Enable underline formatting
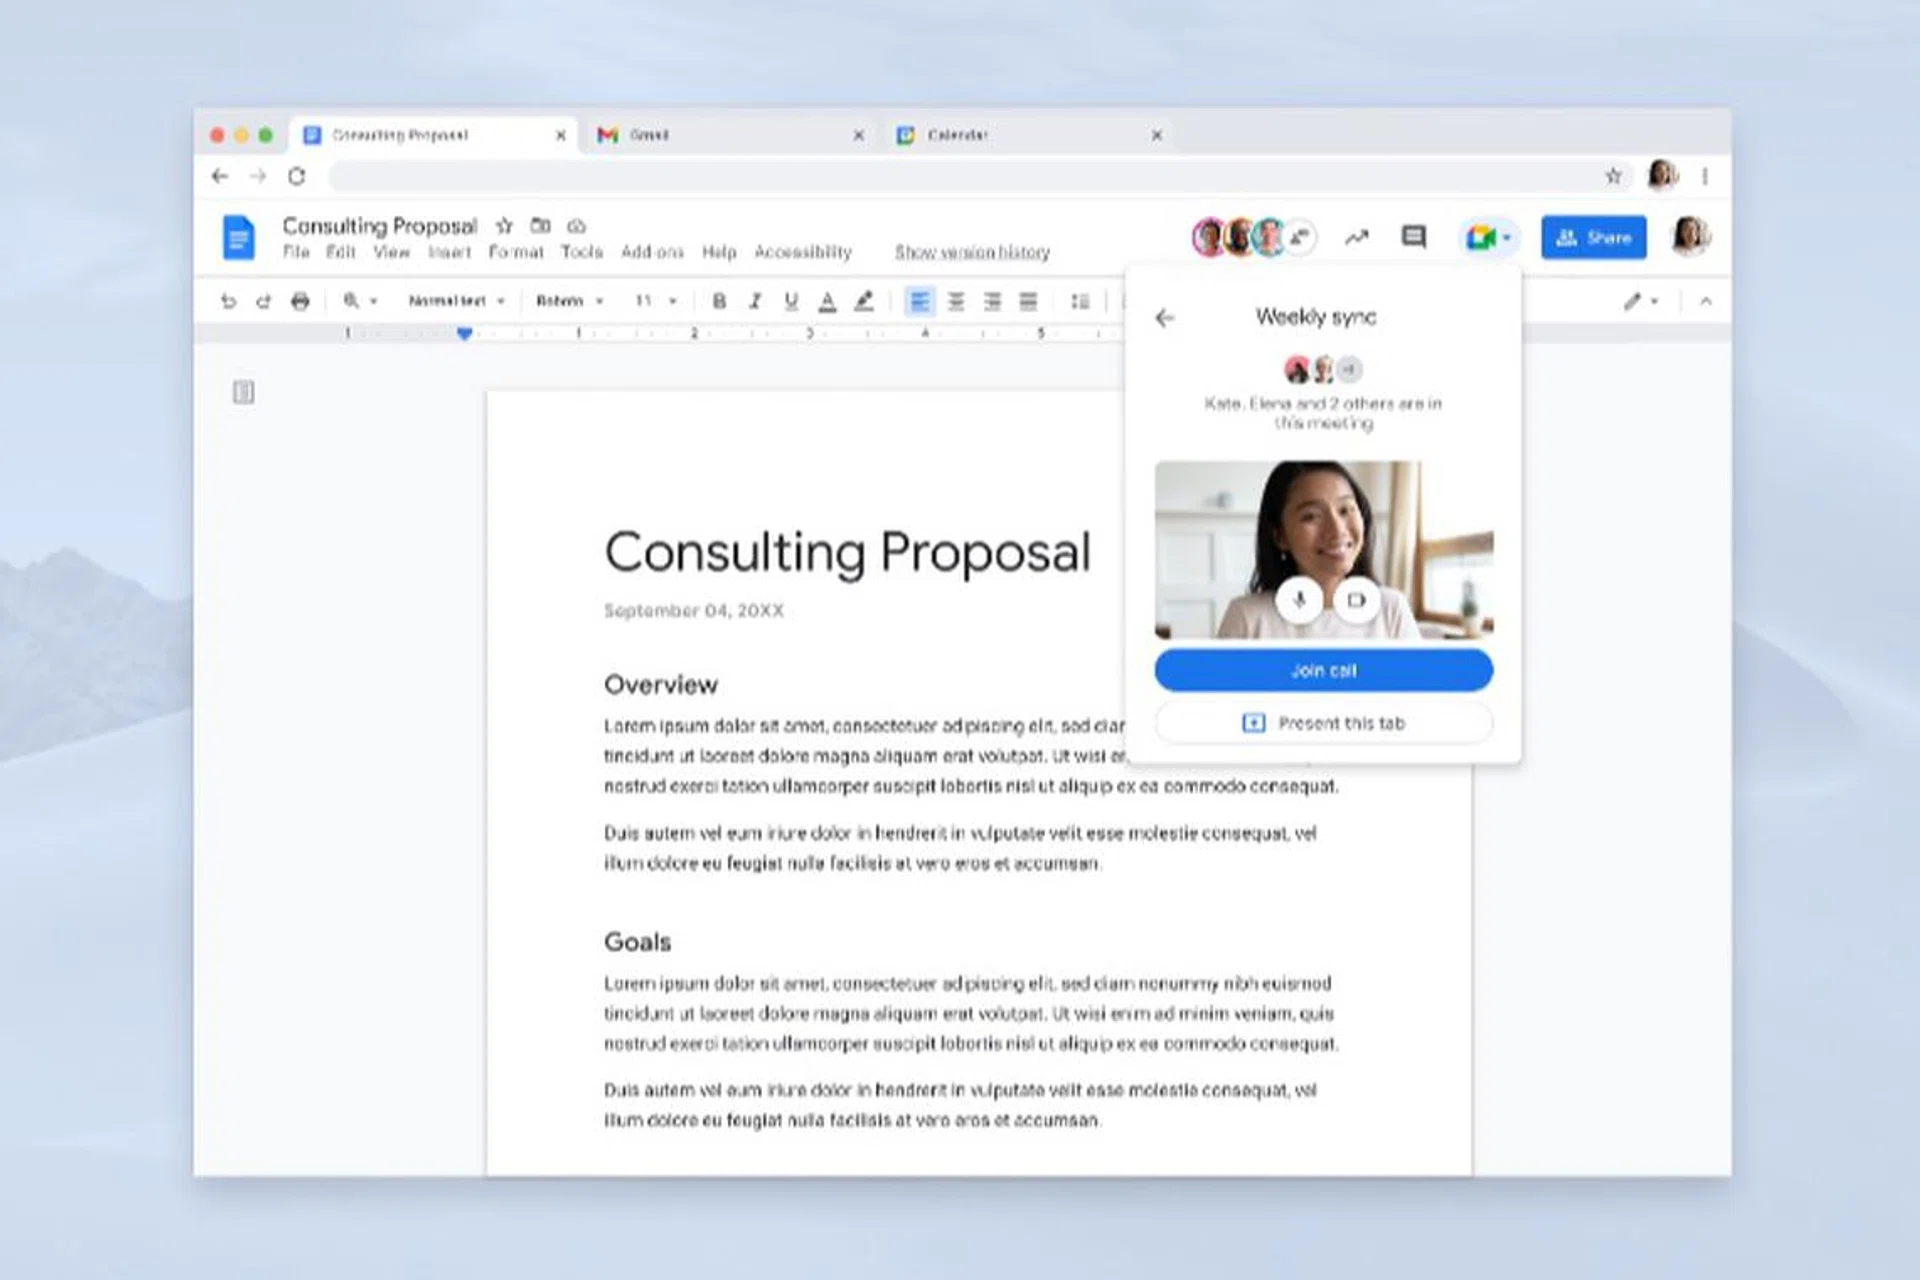Image resolution: width=1920 pixels, height=1280 pixels. 791,301
